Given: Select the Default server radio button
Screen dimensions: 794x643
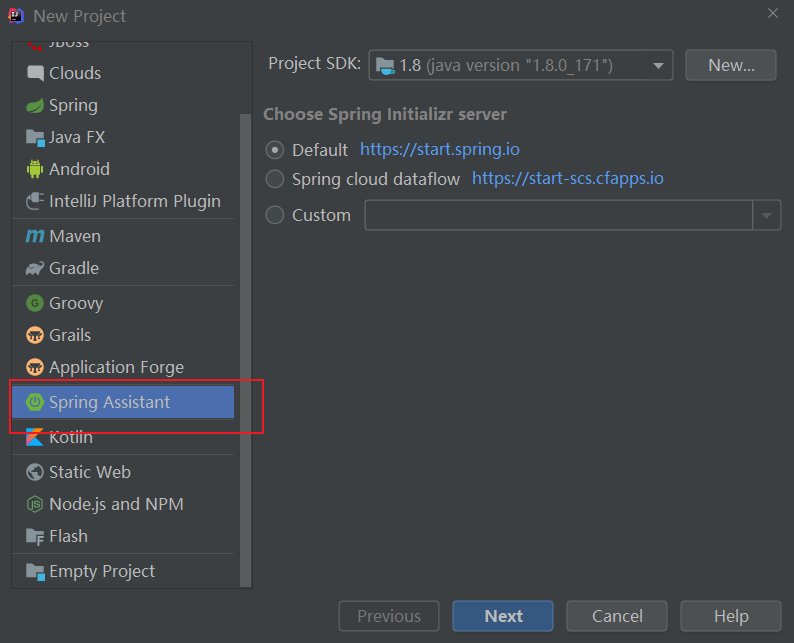Looking at the screenshot, I should [x=275, y=150].
